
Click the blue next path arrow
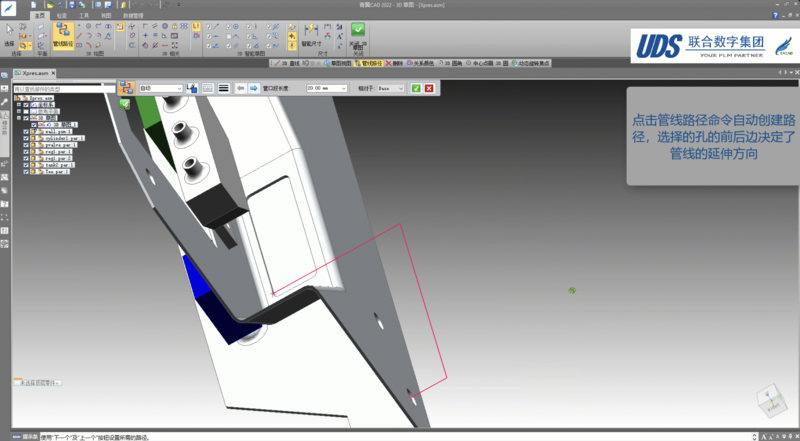click(x=254, y=88)
